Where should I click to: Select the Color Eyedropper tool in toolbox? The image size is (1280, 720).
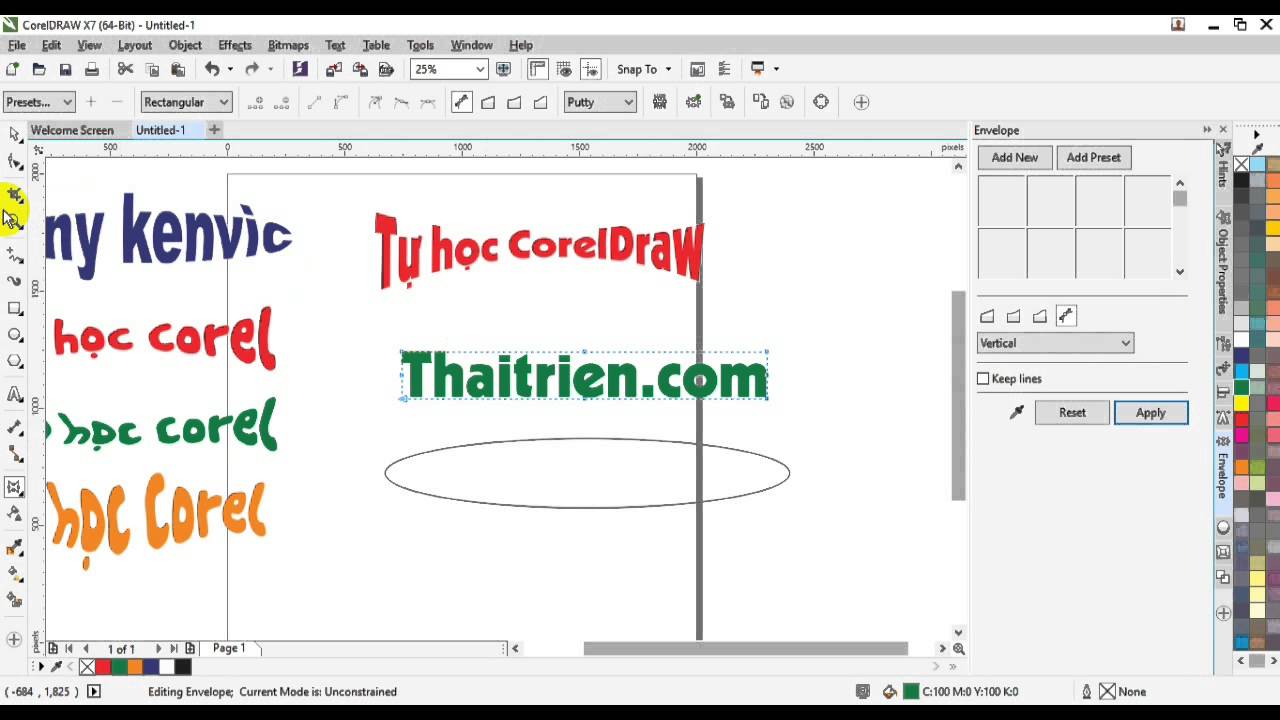[x=14, y=547]
